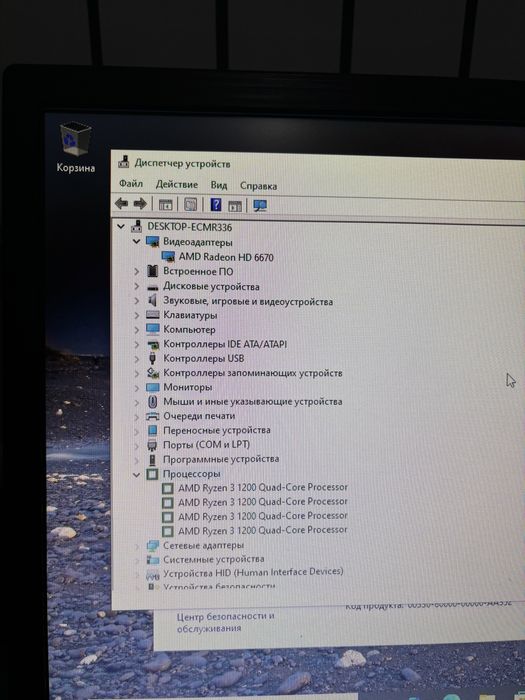Click the blue Help question-mark icon
The width and height of the screenshot is (525, 700).
[216, 205]
